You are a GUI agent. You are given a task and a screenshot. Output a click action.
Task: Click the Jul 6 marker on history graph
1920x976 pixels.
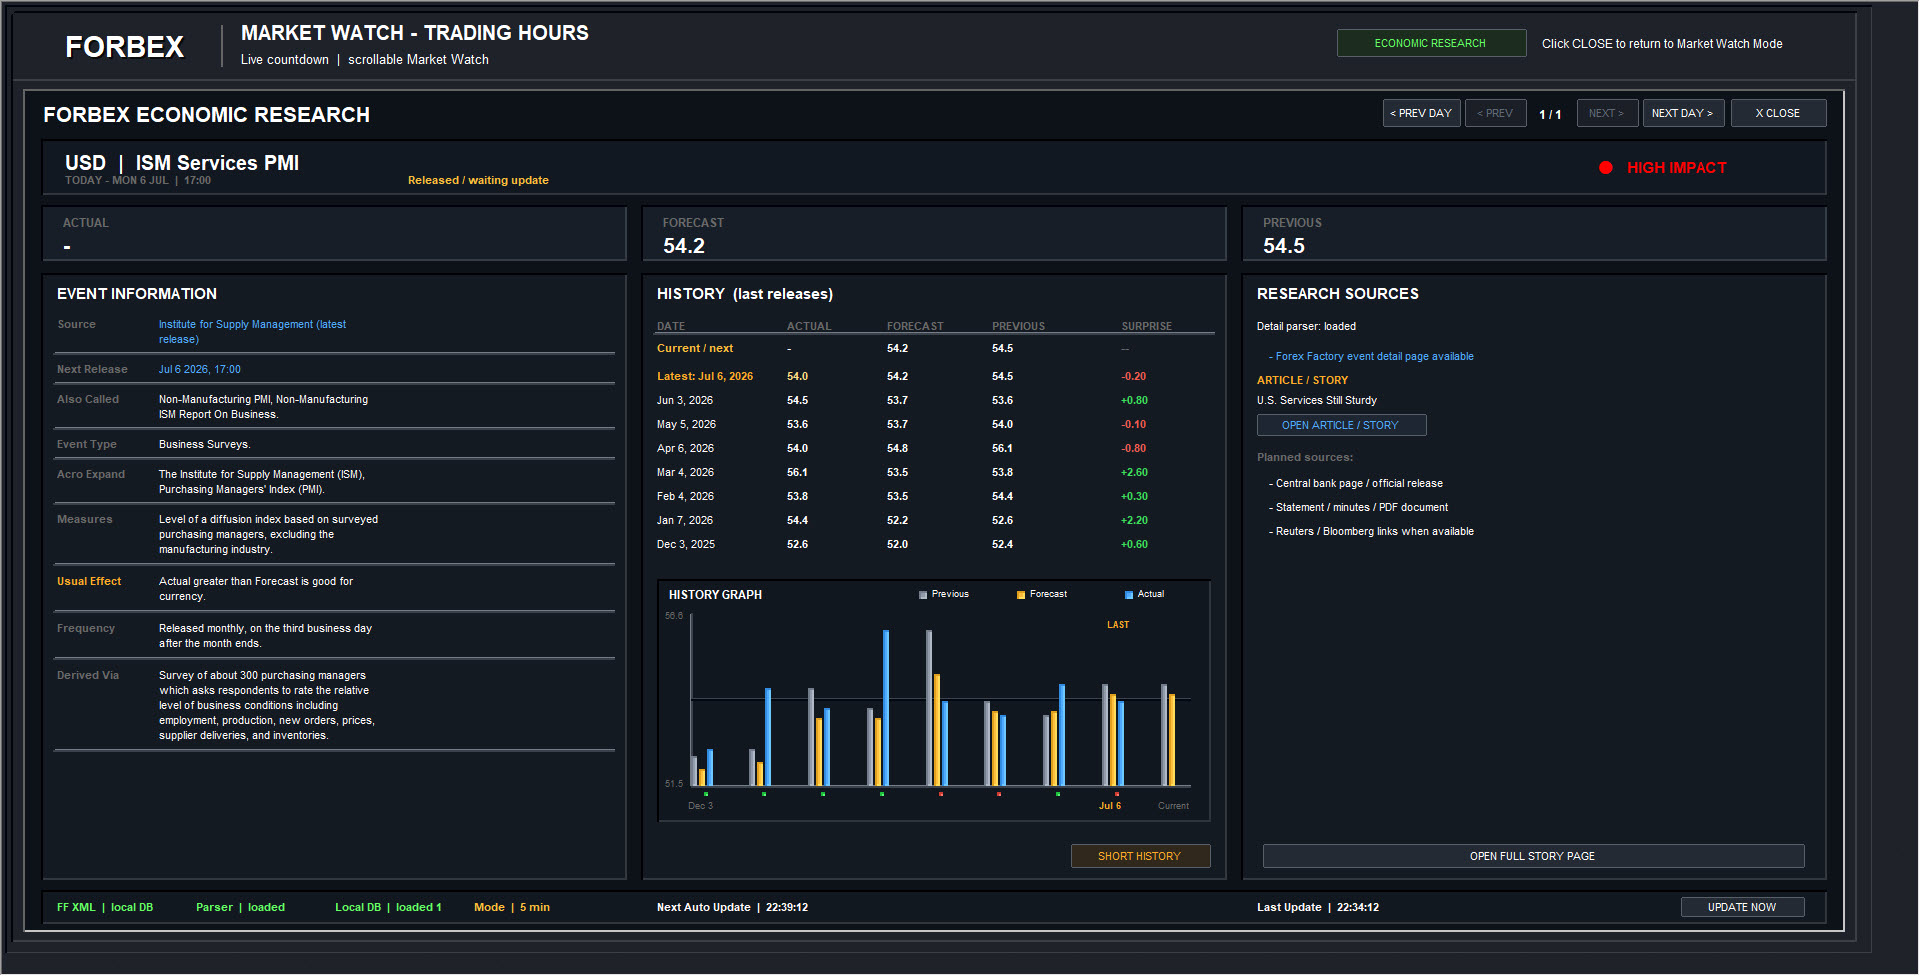[1110, 806]
